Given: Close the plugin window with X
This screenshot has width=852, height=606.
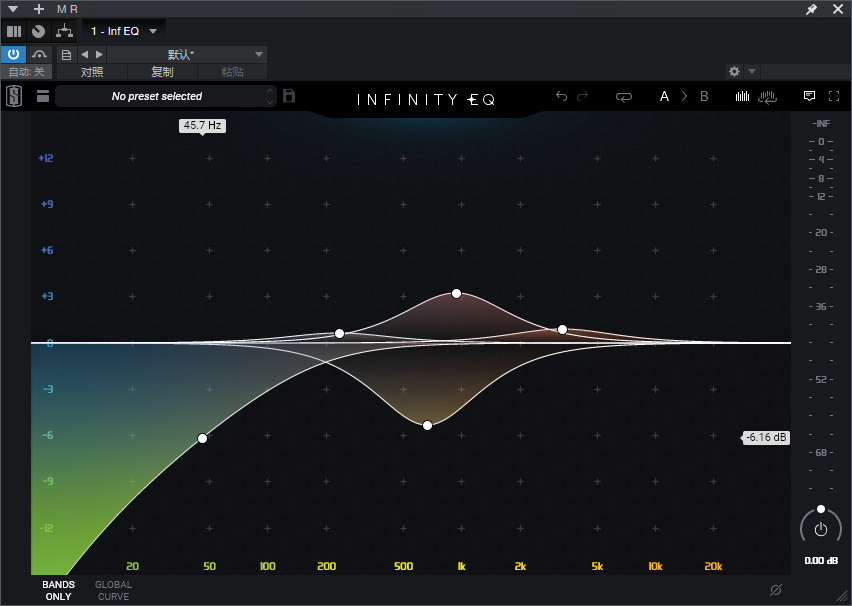Looking at the screenshot, I should coord(838,9).
